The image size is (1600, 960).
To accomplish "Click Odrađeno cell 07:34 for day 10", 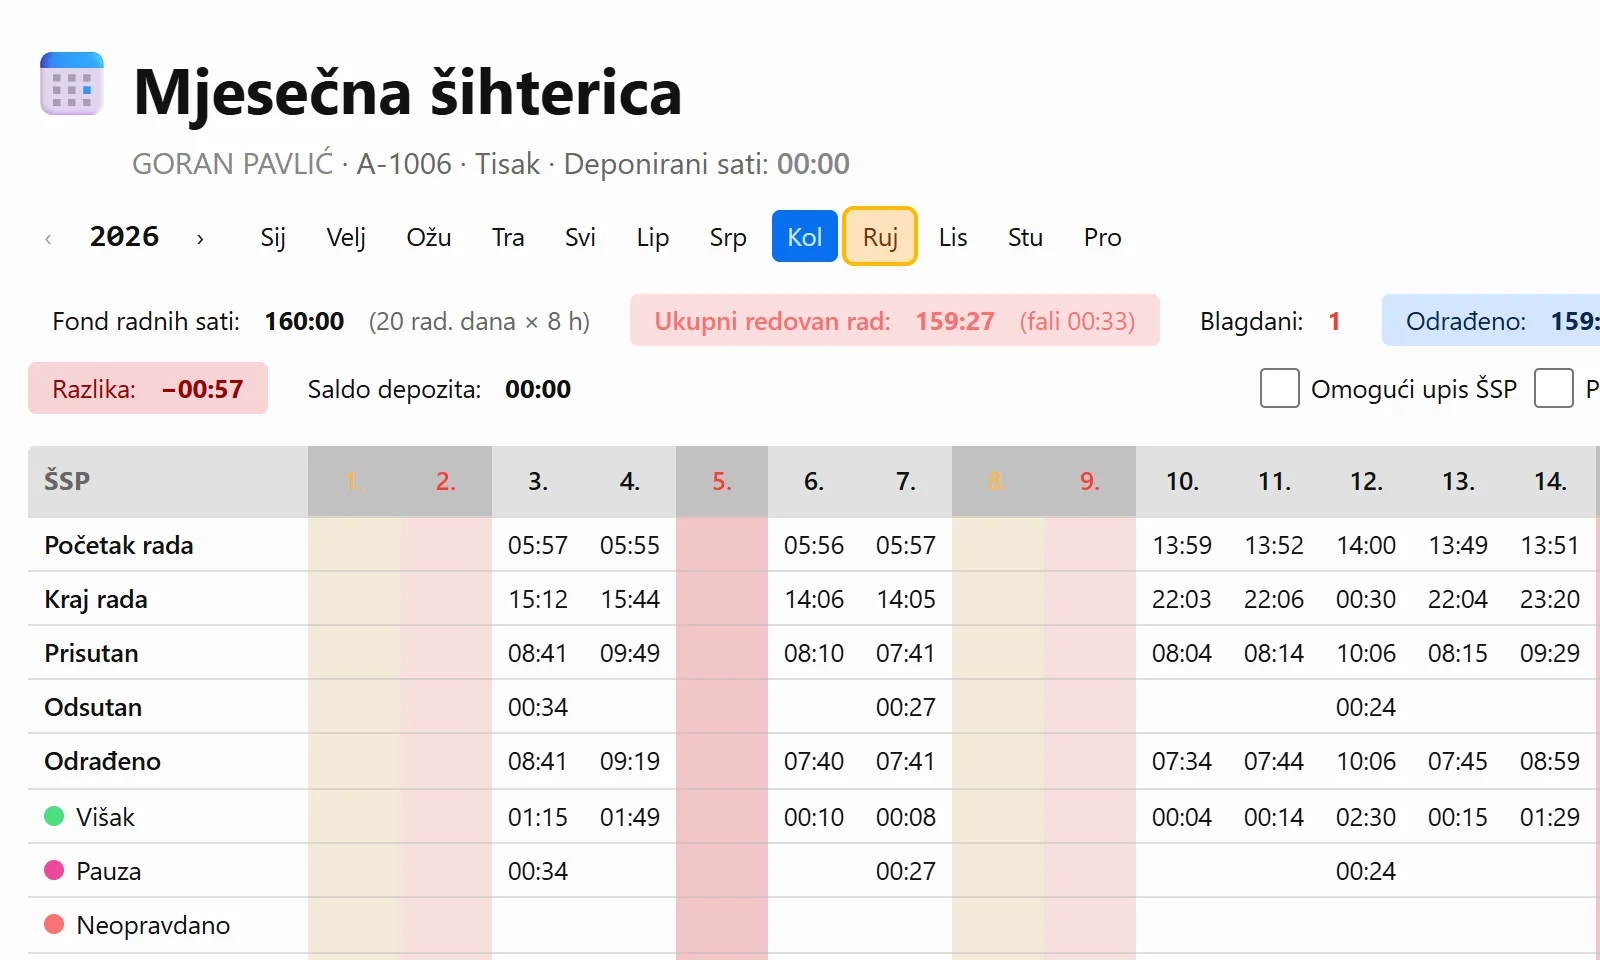I will click(1182, 761).
